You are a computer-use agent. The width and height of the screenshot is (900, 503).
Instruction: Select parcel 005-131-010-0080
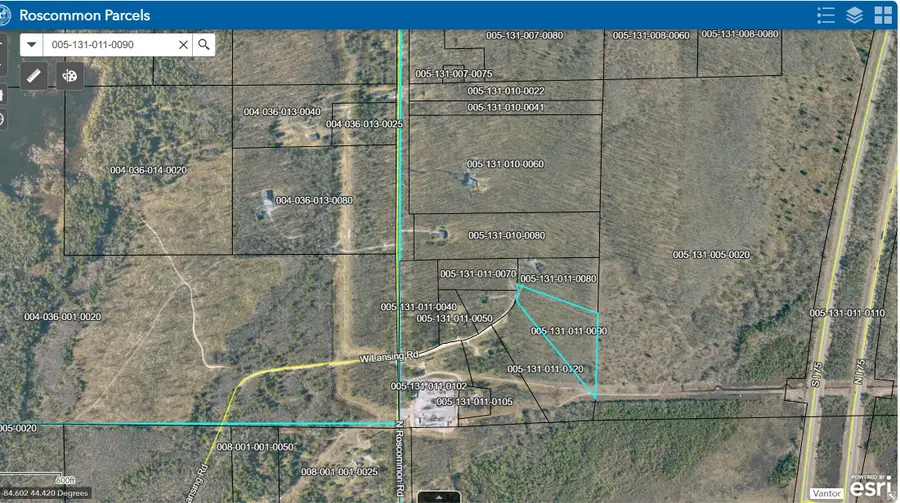pos(506,235)
